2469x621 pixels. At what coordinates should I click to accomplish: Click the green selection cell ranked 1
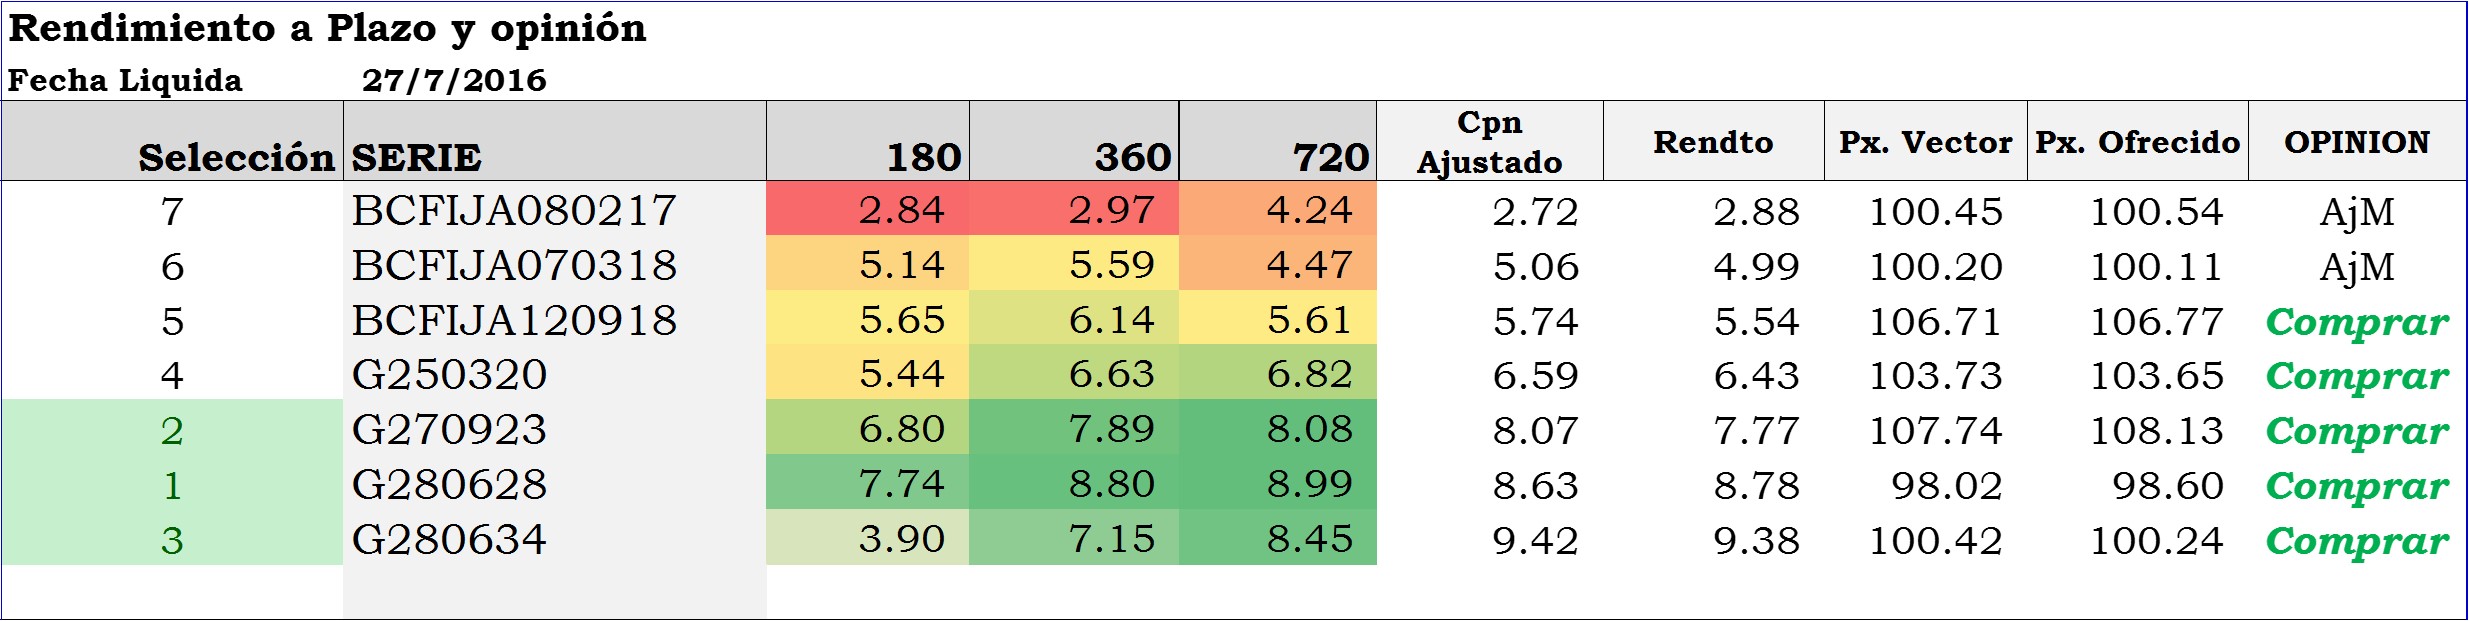(x=172, y=485)
